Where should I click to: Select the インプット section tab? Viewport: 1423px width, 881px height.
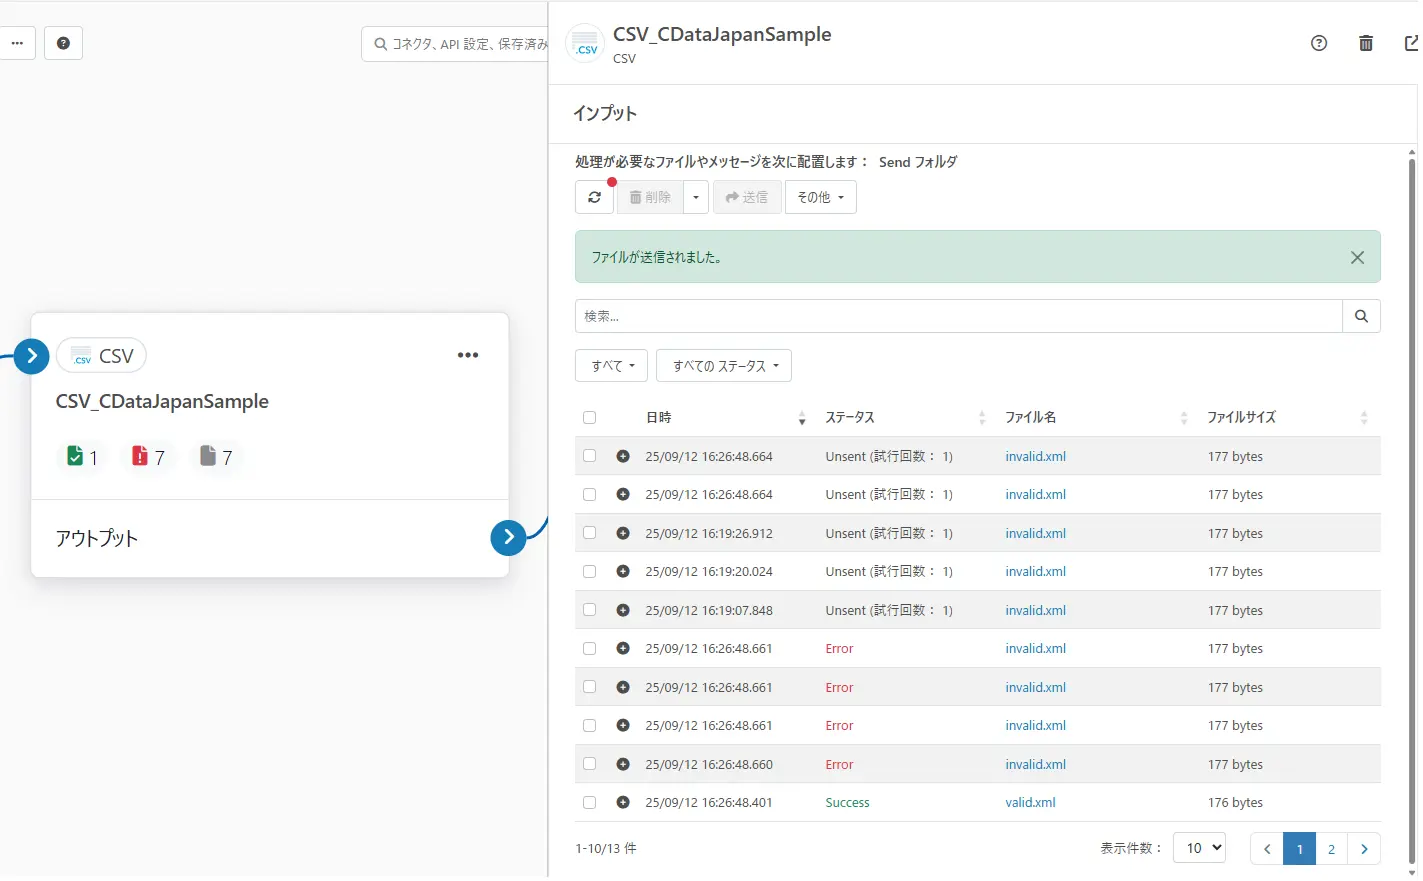605,113
